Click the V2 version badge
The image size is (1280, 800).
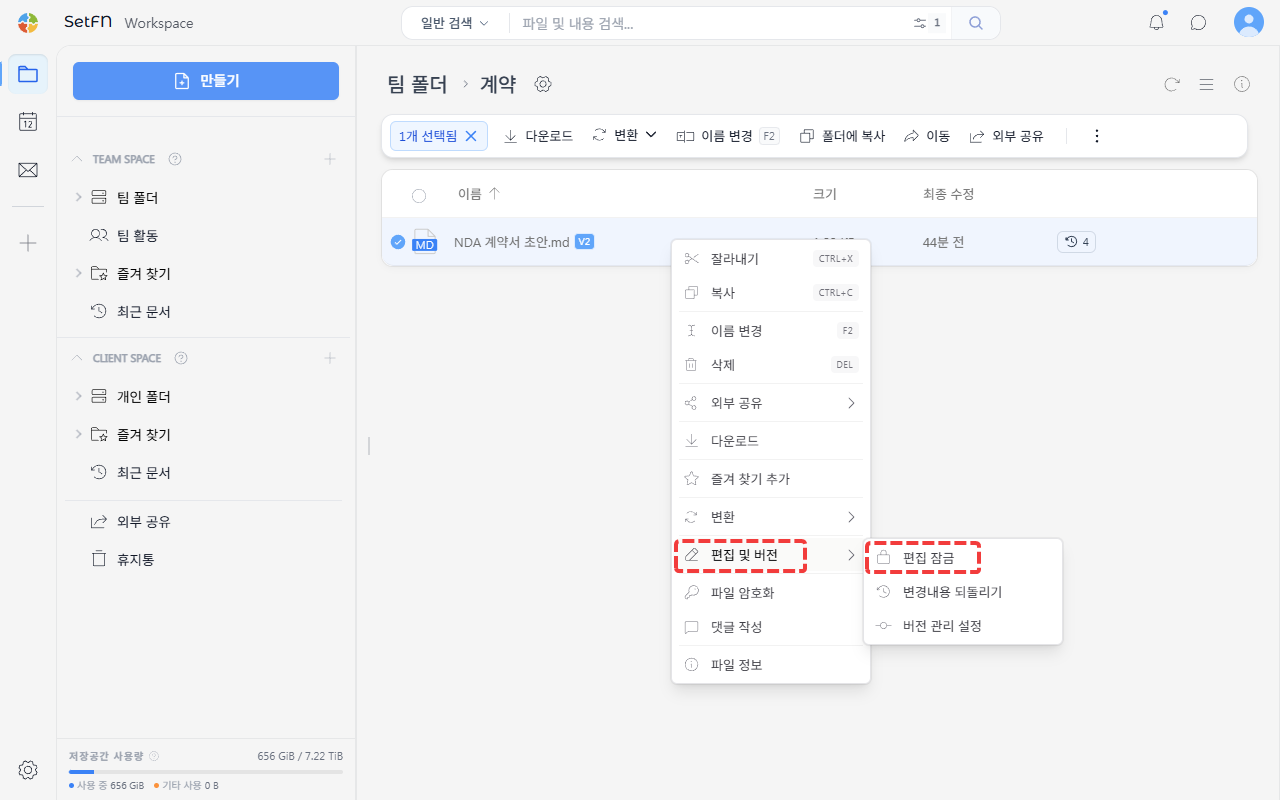point(585,242)
